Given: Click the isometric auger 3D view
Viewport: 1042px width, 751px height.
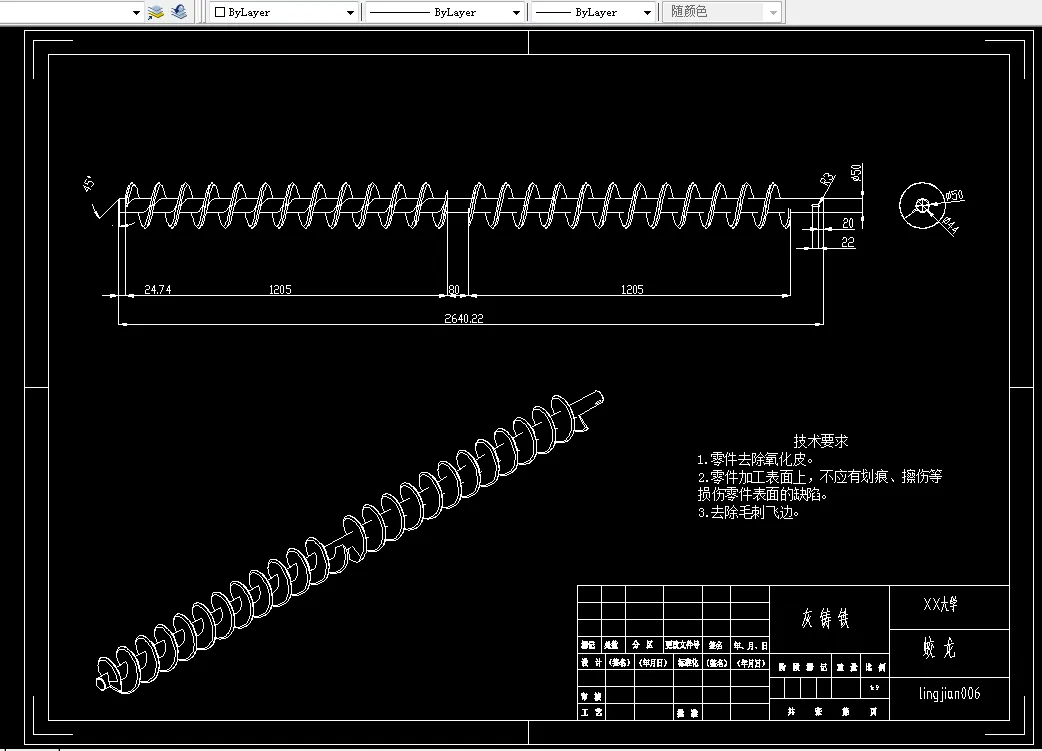Looking at the screenshot, I should tap(350, 542).
